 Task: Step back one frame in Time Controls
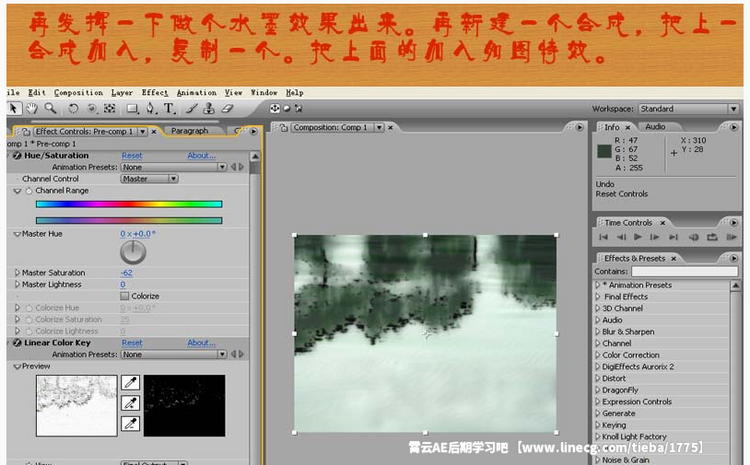pos(621,237)
